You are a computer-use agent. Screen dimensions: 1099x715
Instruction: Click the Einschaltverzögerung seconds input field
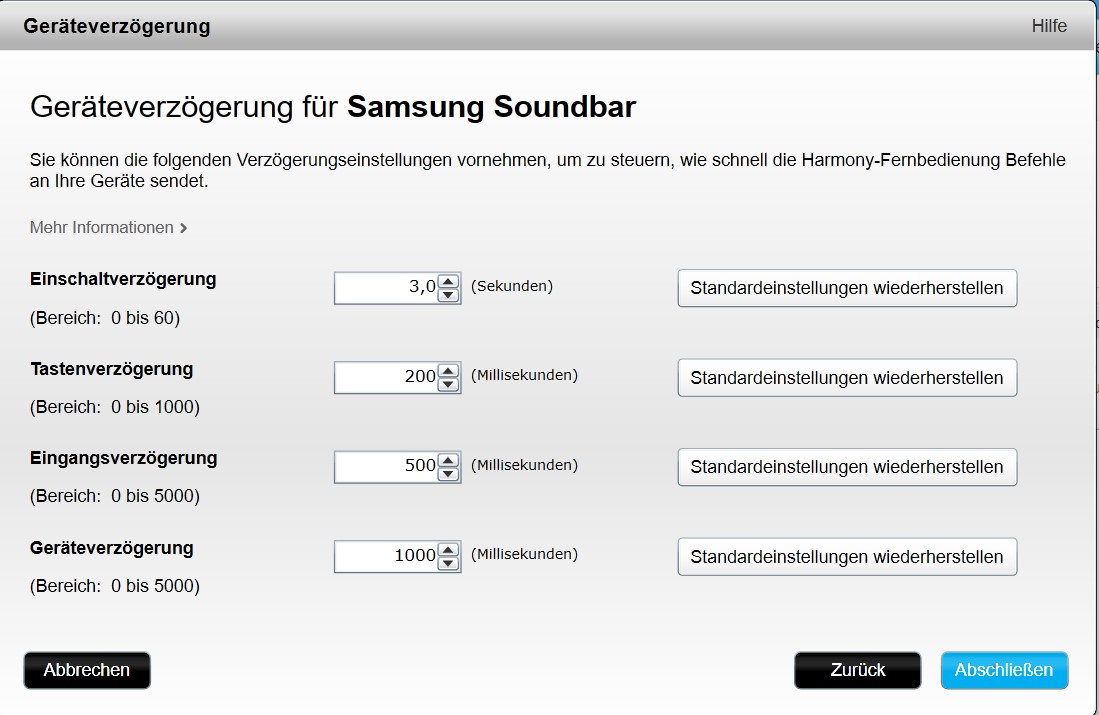click(387, 288)
